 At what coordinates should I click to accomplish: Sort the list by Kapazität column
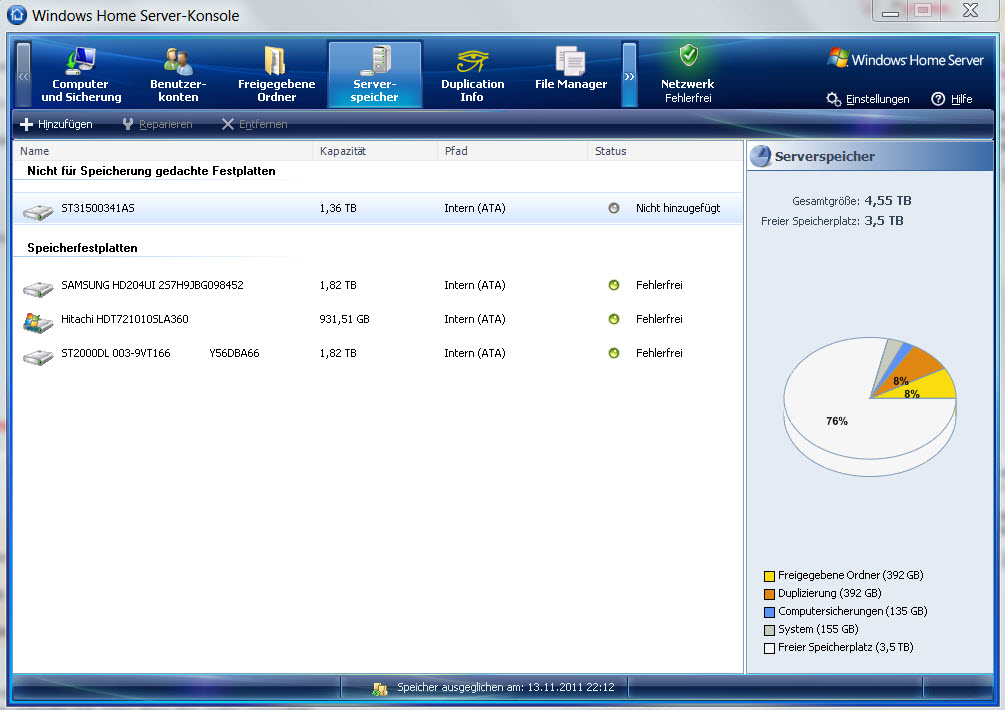(343, 151)
